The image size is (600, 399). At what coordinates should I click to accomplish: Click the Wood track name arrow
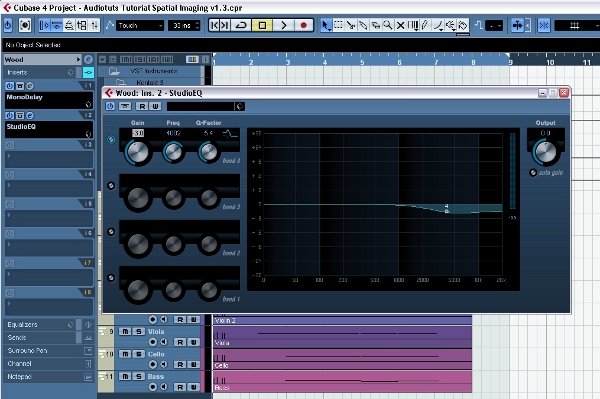78,59
